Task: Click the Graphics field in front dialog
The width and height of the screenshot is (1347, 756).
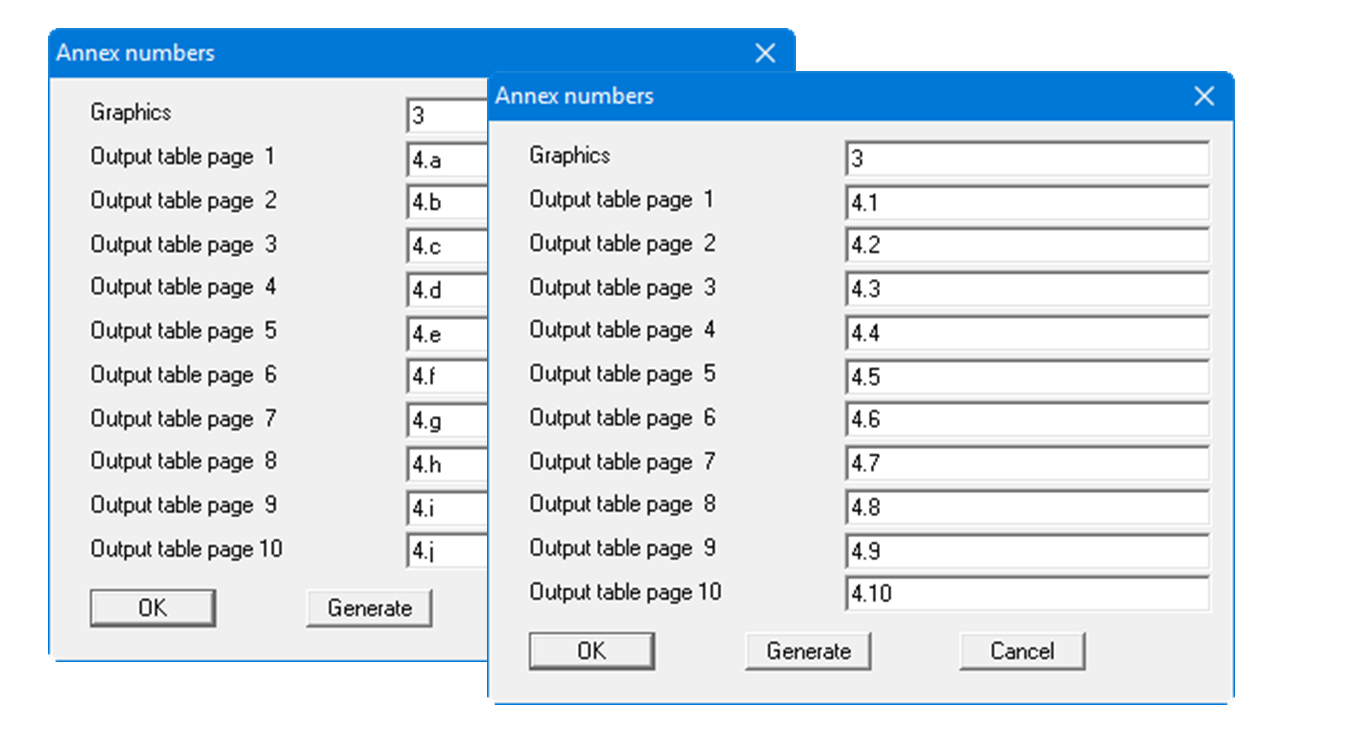Action: point(1026,159)
